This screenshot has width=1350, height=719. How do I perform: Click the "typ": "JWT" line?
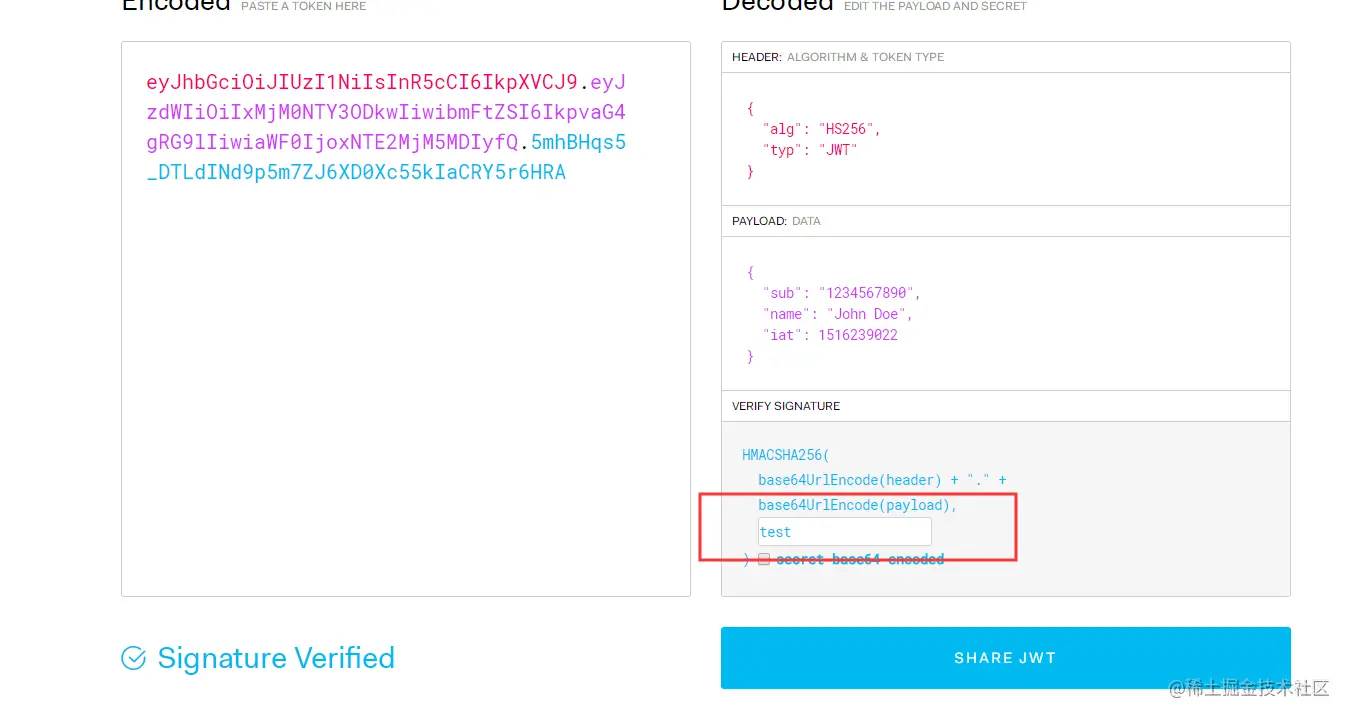811,150
